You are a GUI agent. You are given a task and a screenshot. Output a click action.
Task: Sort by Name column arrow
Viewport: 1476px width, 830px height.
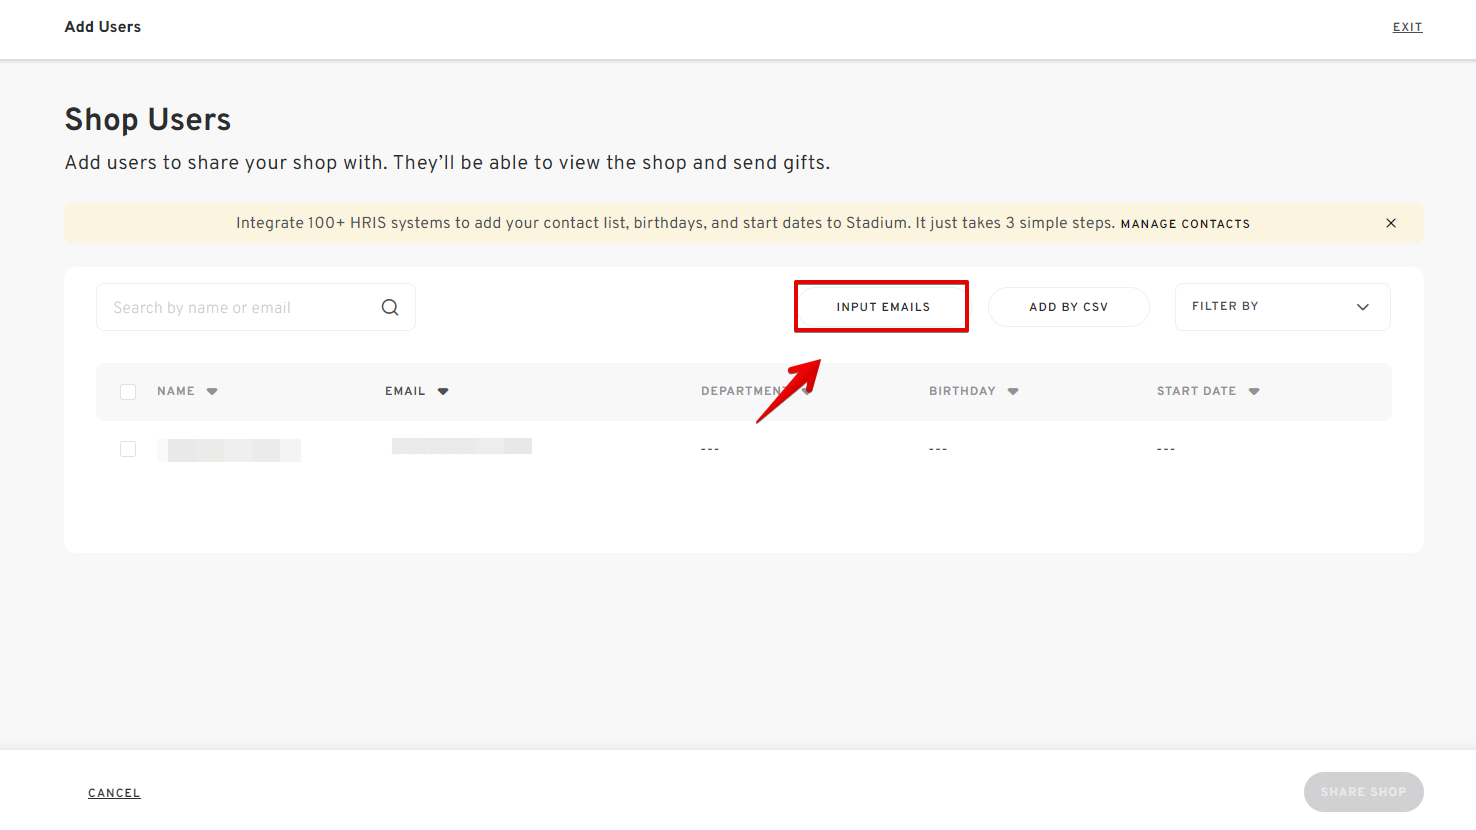pos(212,392)
